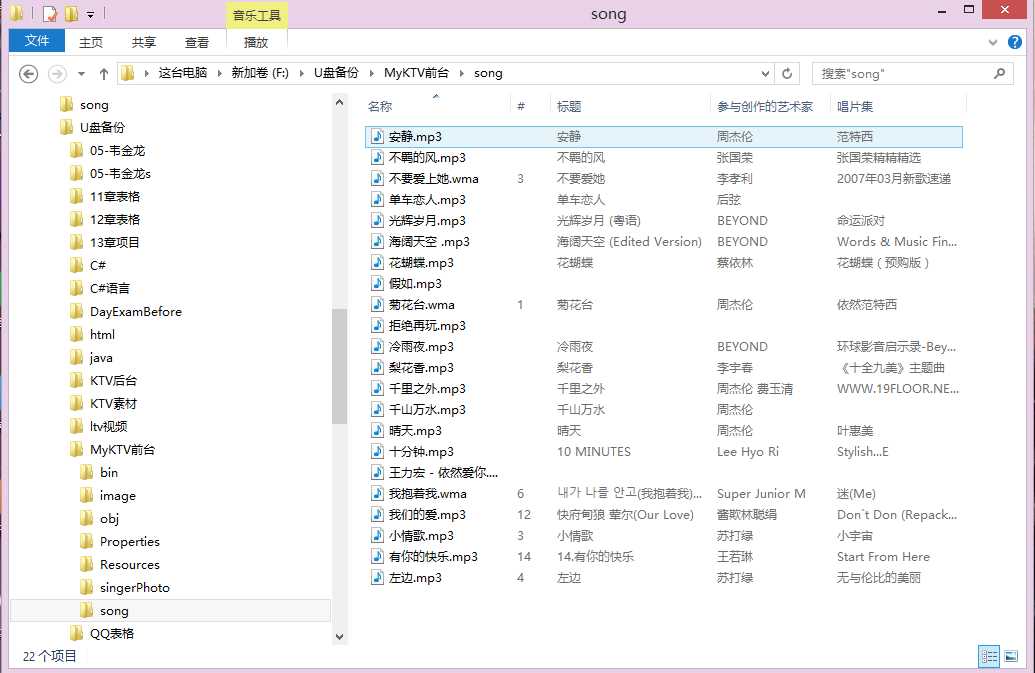This screenshot has width=1035, height=673.
Task: Switch to the 播放 ribbon tab
Action: [x=256, y=42]
